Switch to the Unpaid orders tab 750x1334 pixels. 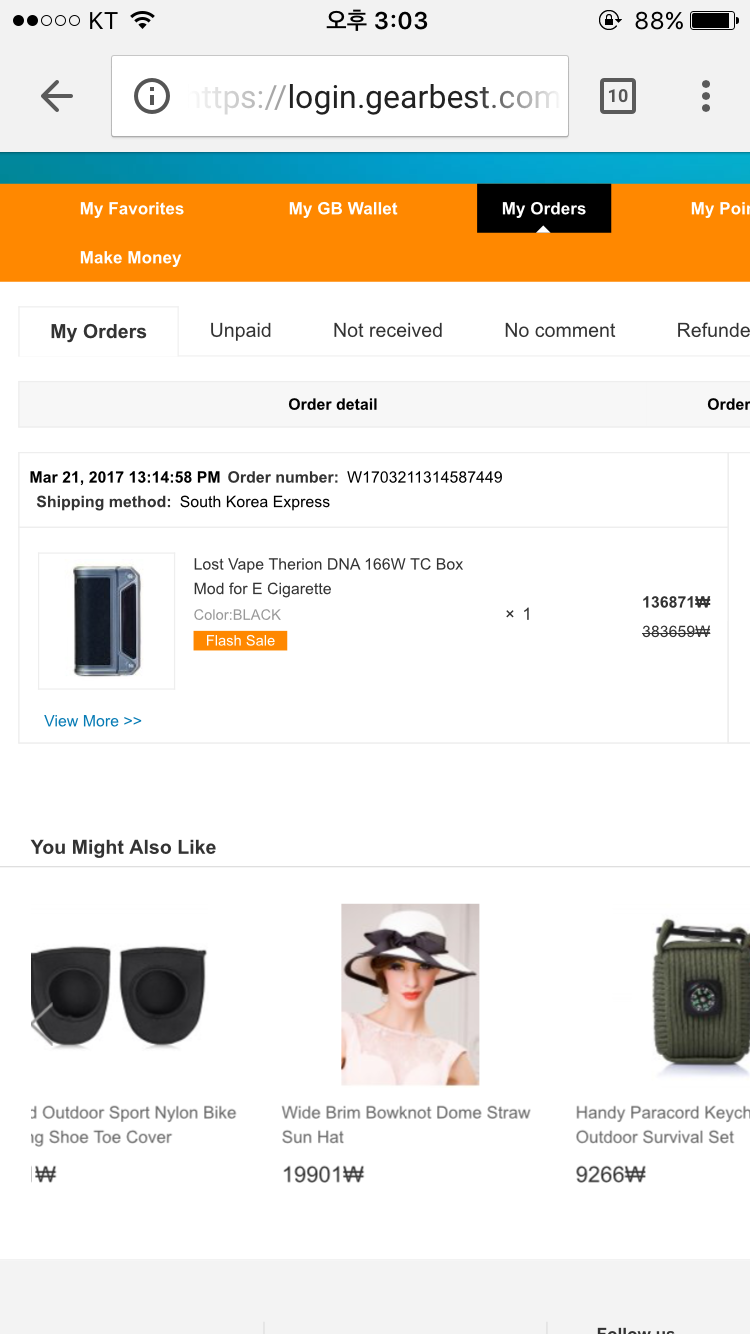pyautogui.click(x=240, y=331)
